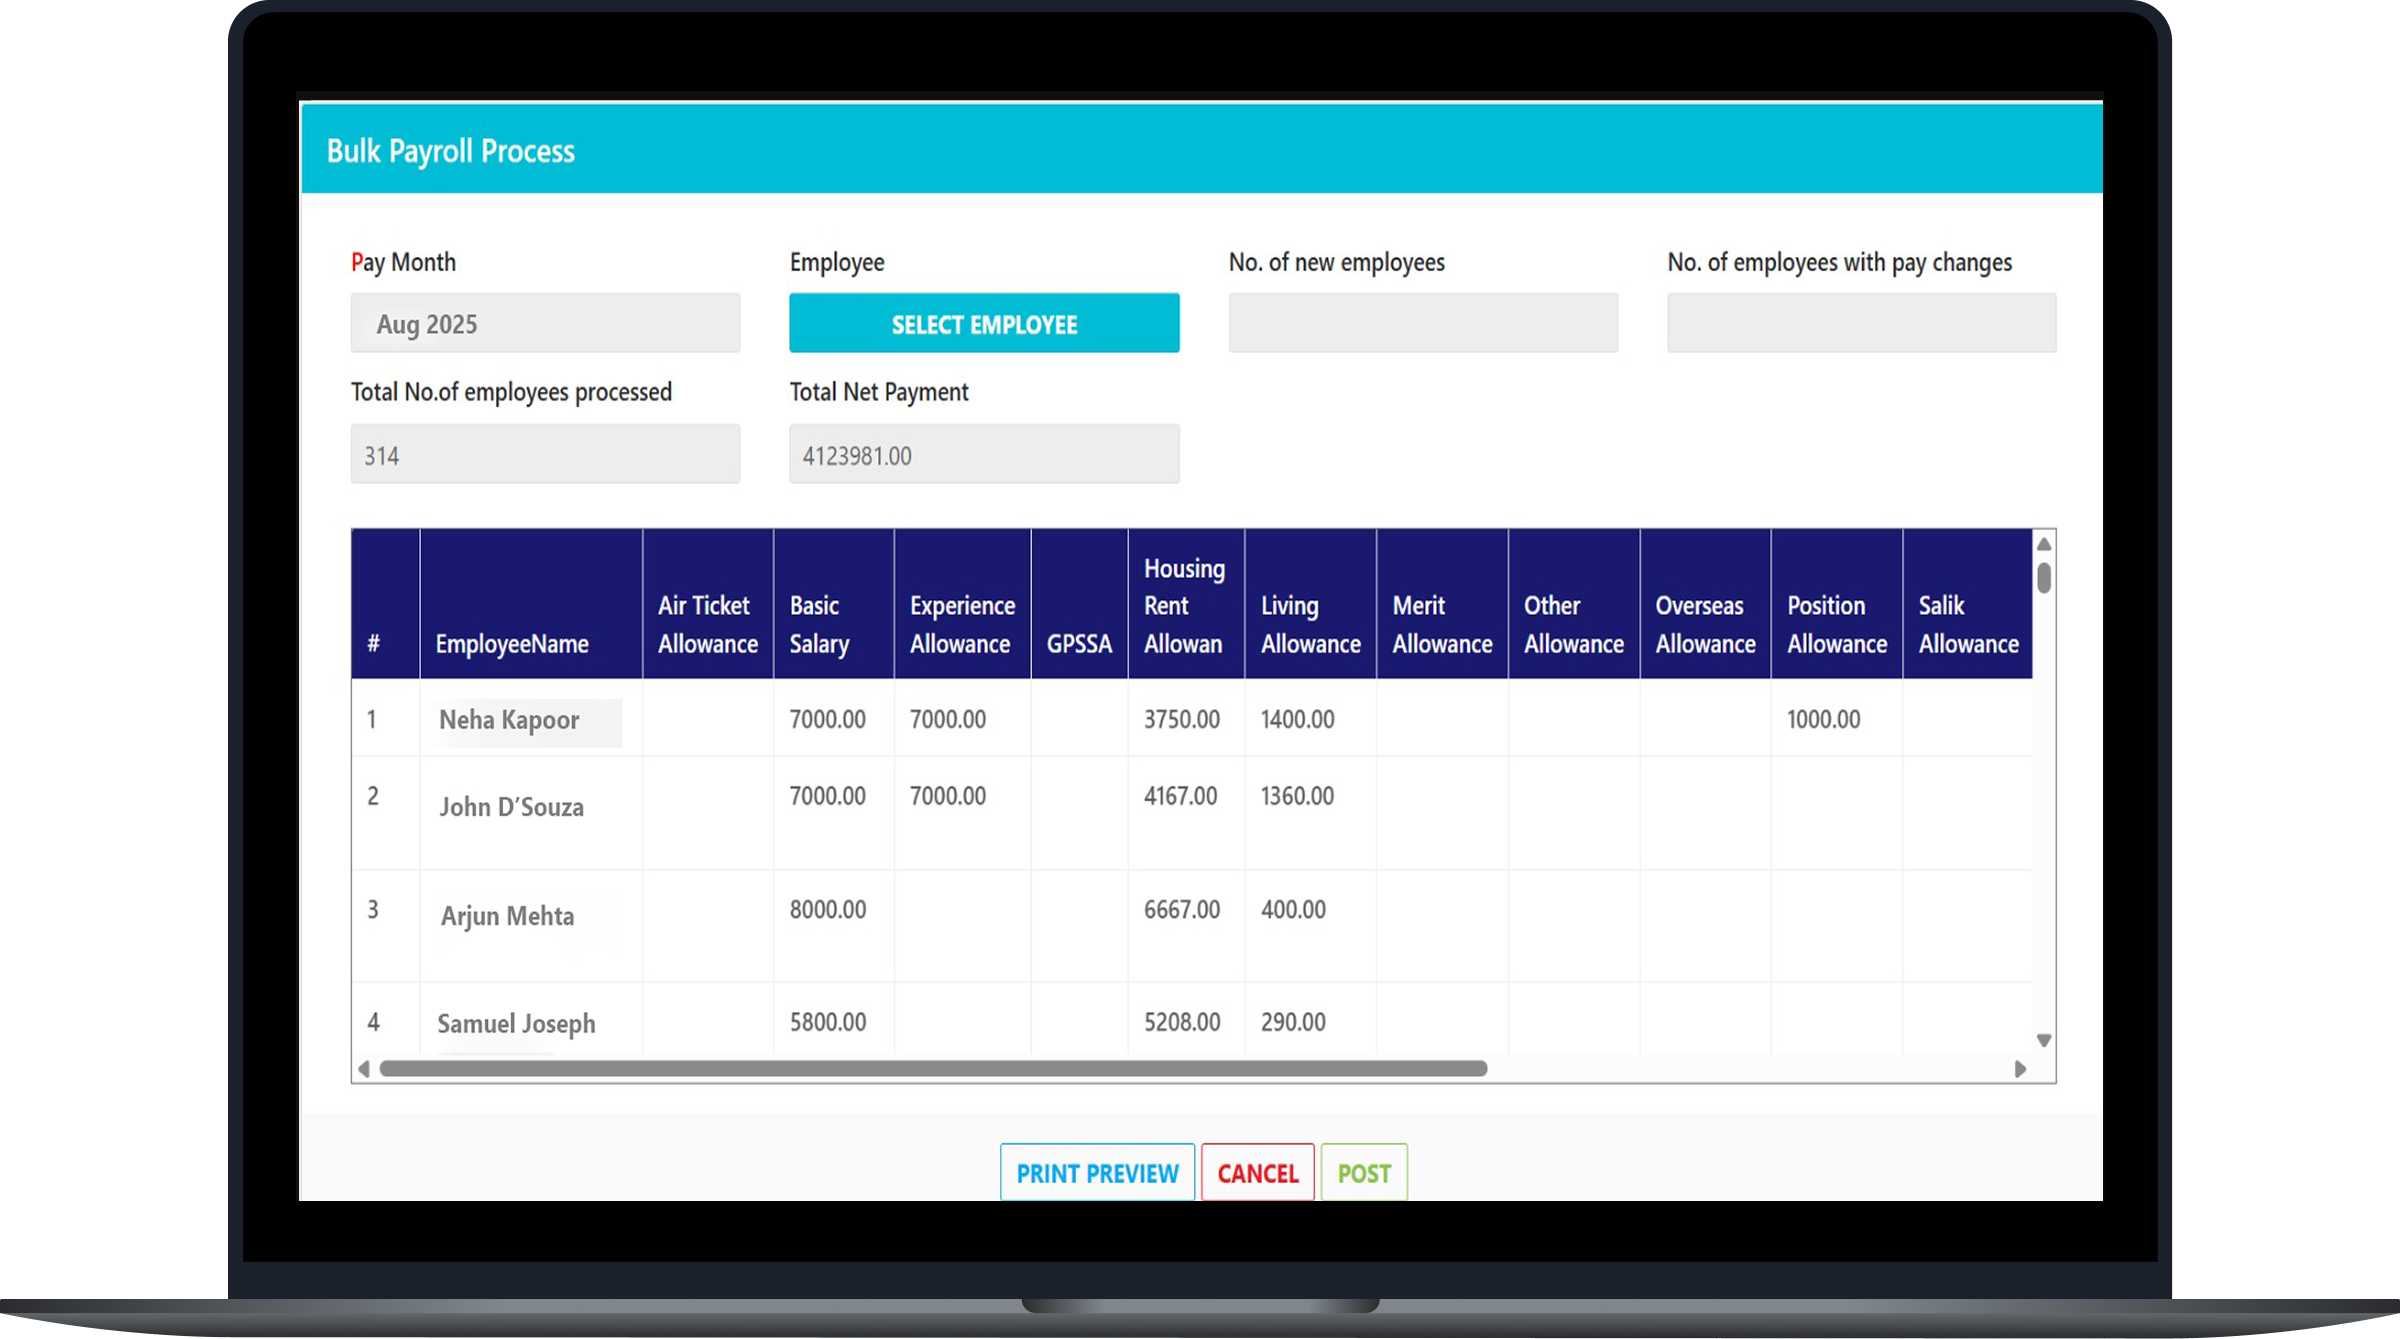Viewport: 2400px width, 1339px height.
Task: Click Neha Kapoor's Experience Allowance 7000.00
Action: click(948, 719)
